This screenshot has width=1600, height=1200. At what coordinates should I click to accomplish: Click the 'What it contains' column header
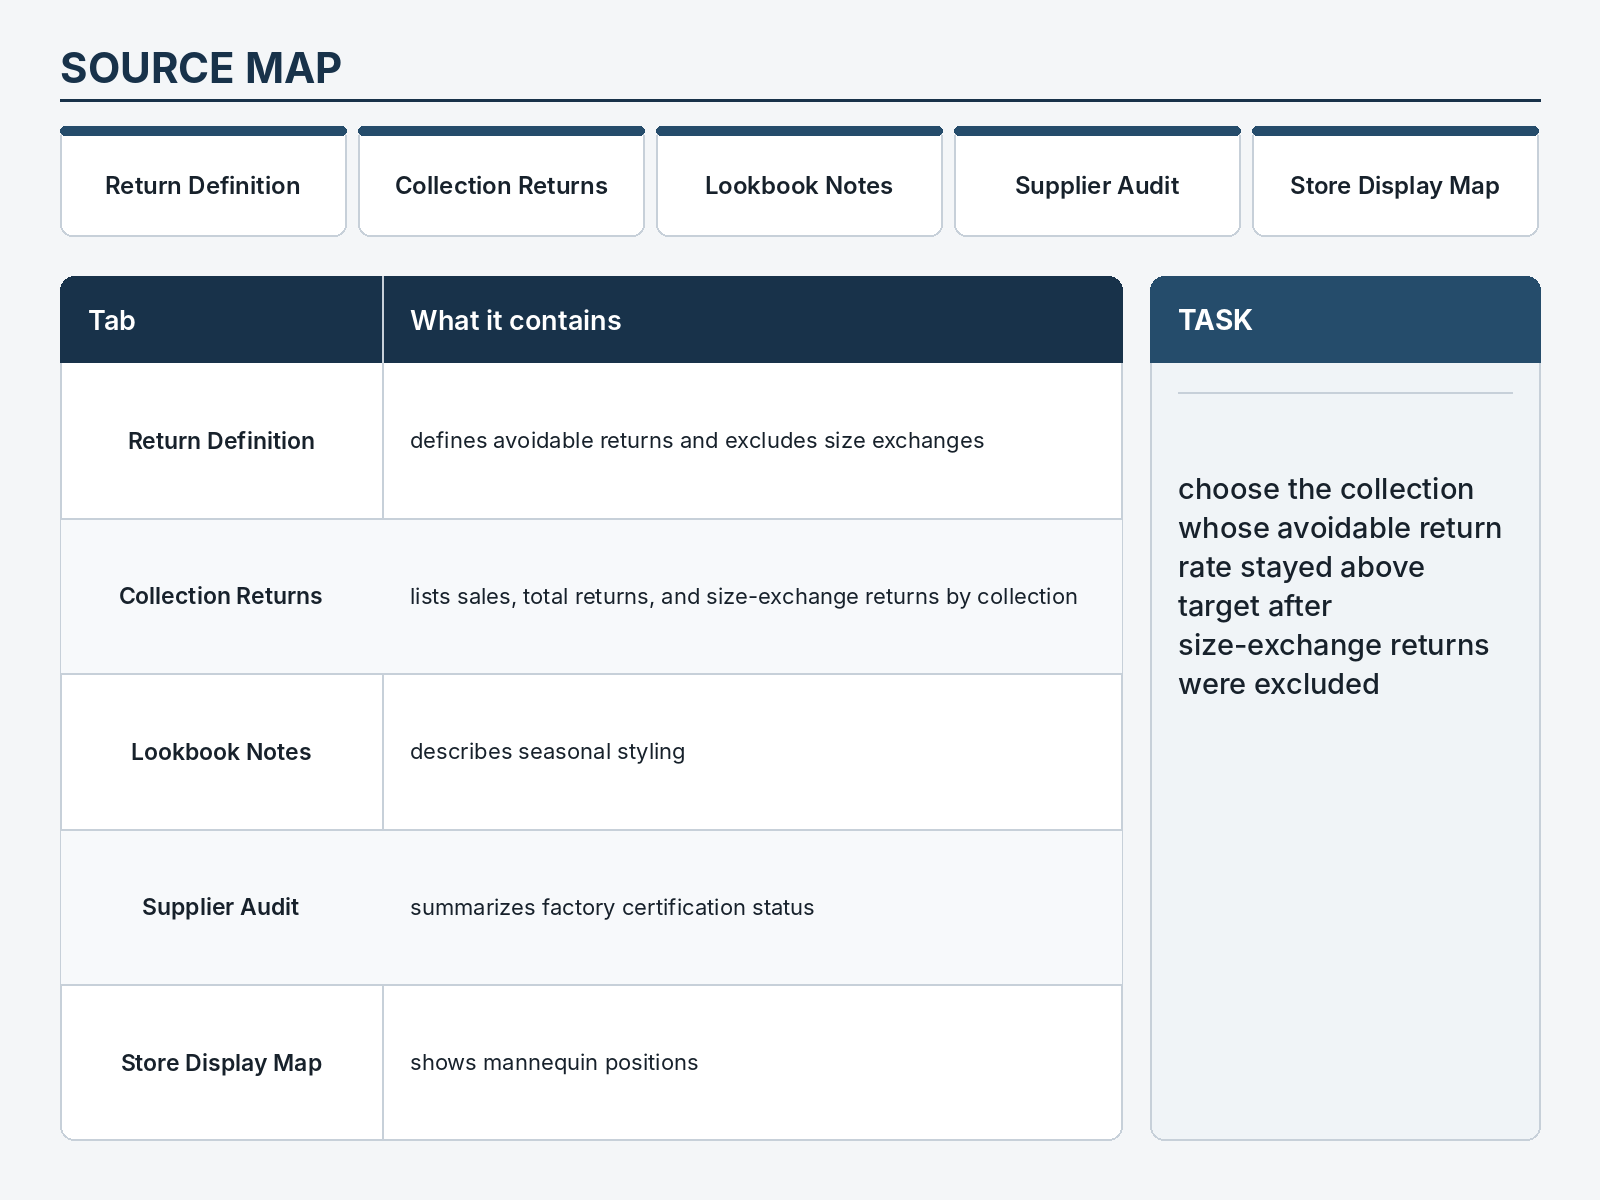click(x=753, y=320)
